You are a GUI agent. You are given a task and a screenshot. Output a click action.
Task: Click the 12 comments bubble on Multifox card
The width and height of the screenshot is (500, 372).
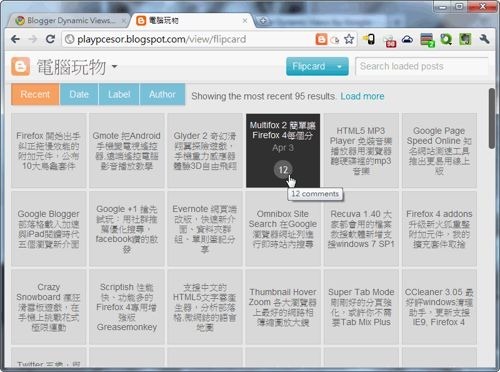(283, 170)
